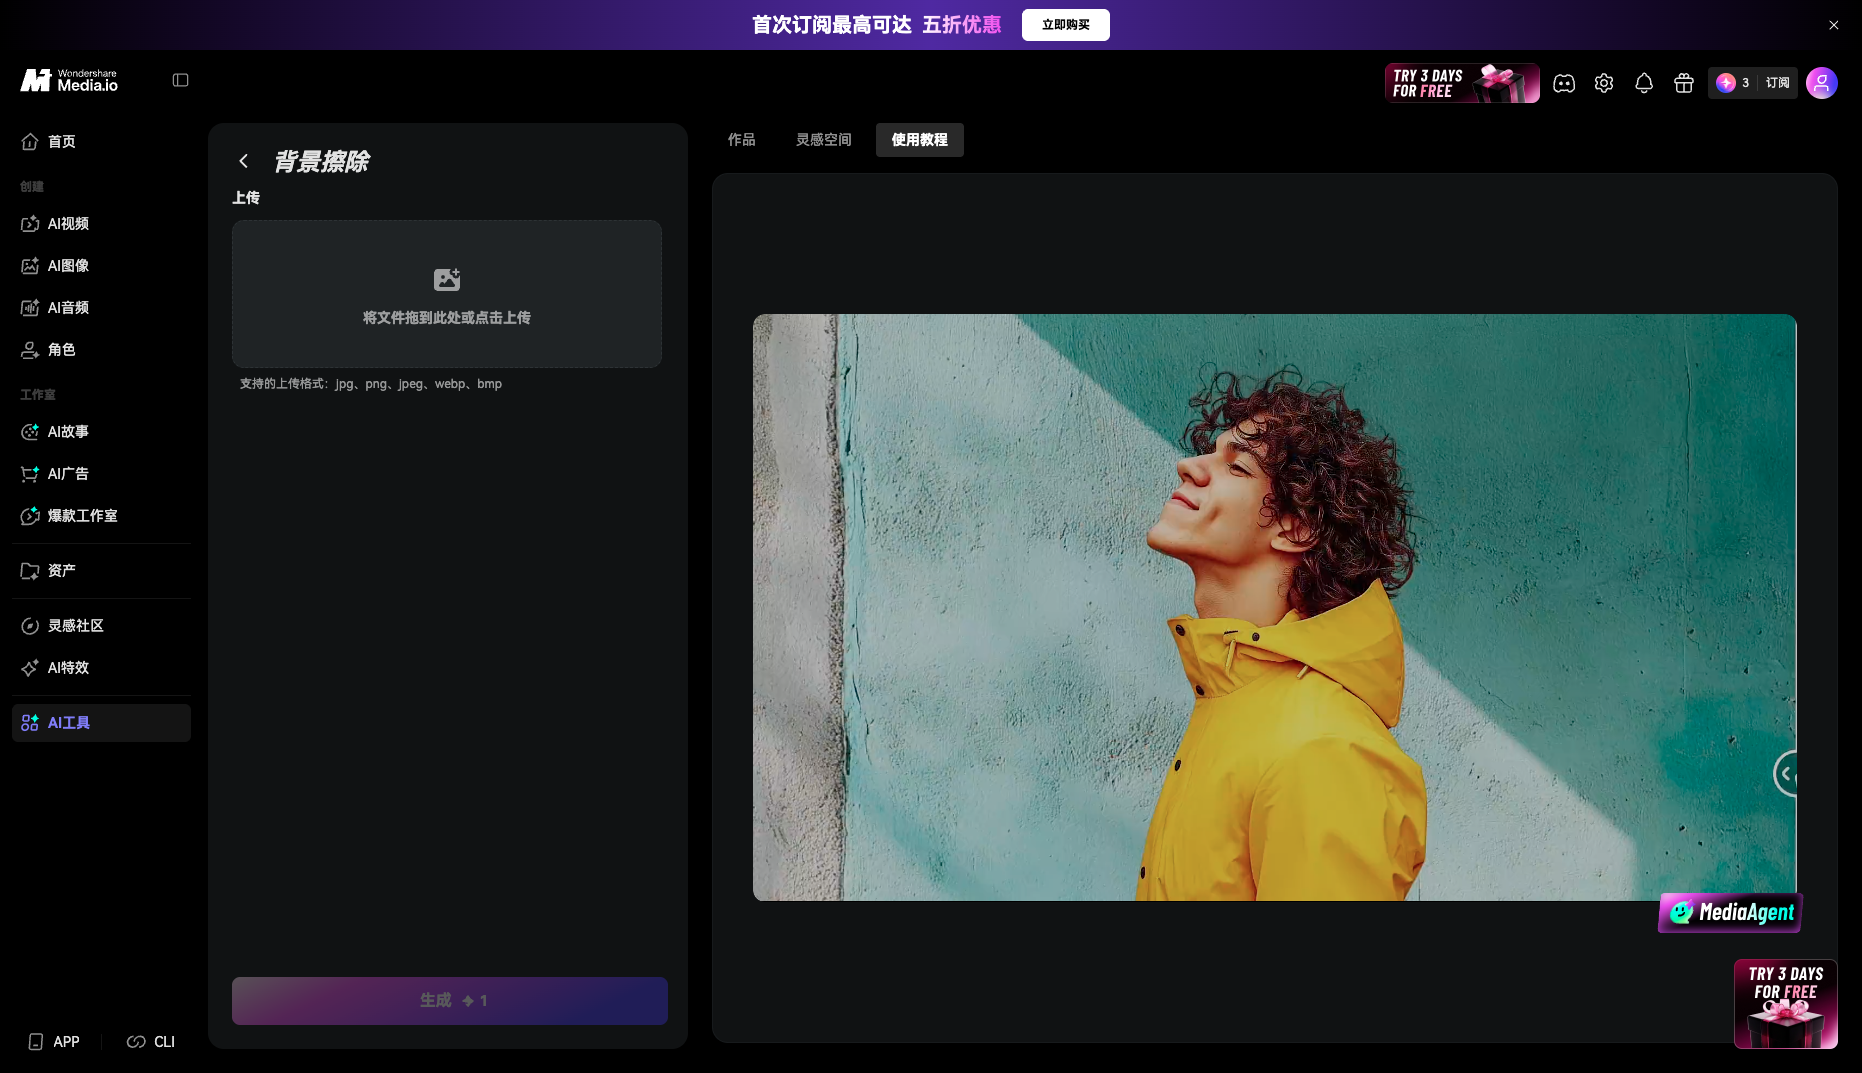Open AI图像 in the sidebar
1862x1073 pixels.
click(101, 266)
